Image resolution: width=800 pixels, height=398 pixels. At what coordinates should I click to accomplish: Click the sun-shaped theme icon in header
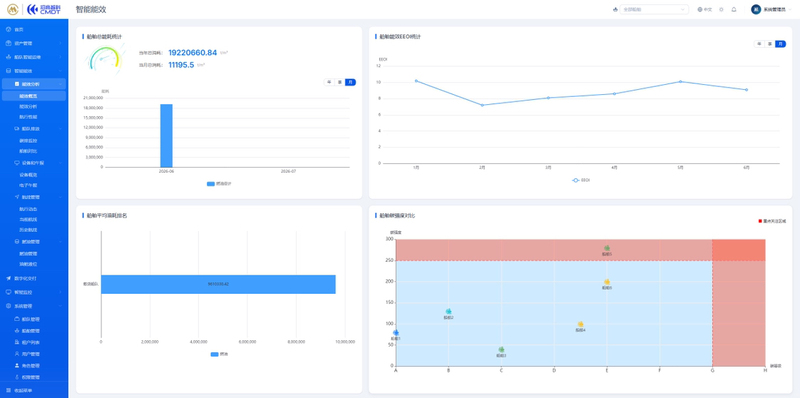click(x=721, y=9)
